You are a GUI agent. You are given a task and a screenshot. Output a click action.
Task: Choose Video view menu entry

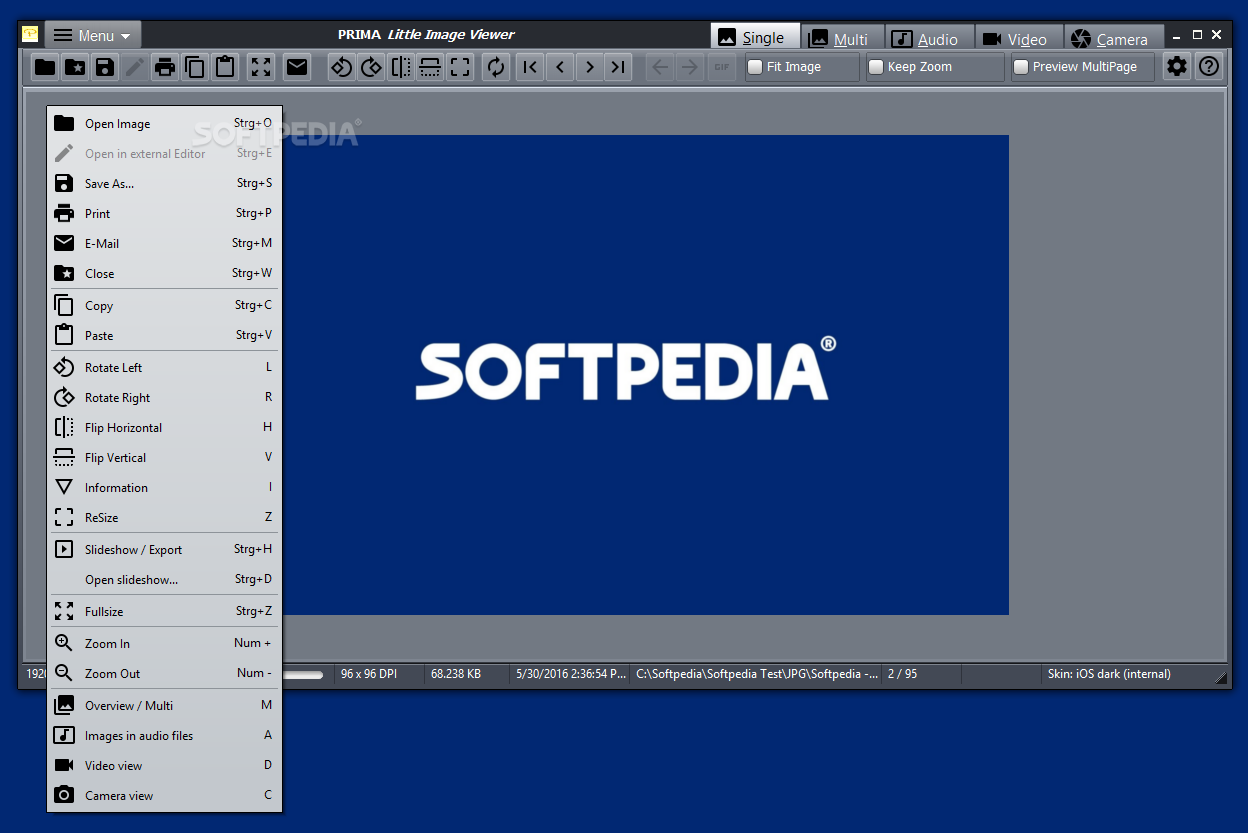point(165,766)
